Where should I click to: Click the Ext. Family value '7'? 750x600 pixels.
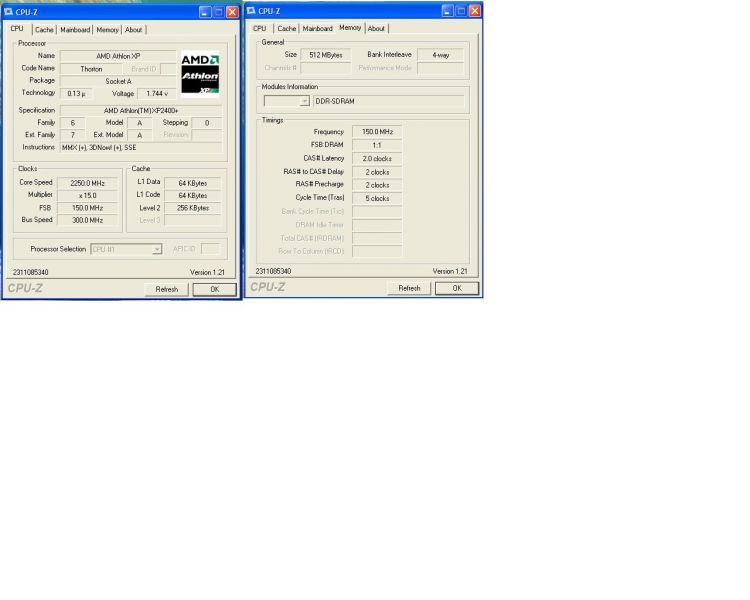[73, 135]
